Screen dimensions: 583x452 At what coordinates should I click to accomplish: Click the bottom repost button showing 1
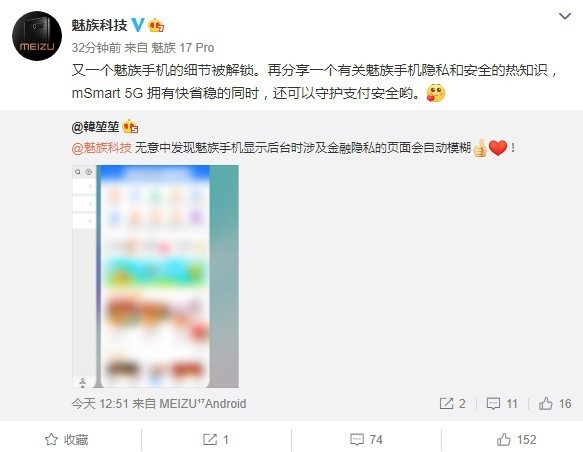pos(216,440)
